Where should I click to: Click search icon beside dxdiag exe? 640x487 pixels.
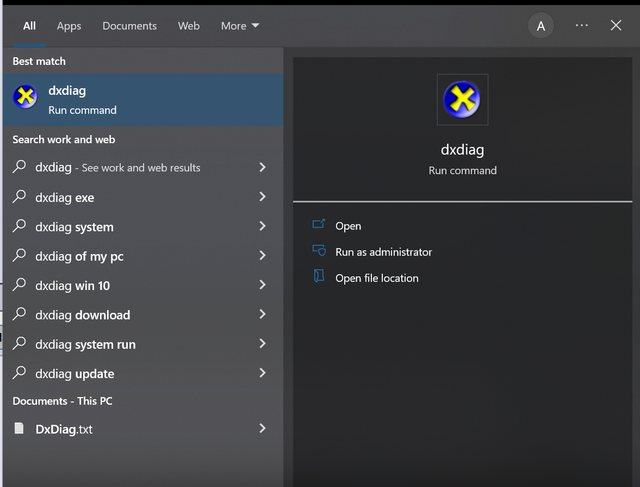point(19,196)
